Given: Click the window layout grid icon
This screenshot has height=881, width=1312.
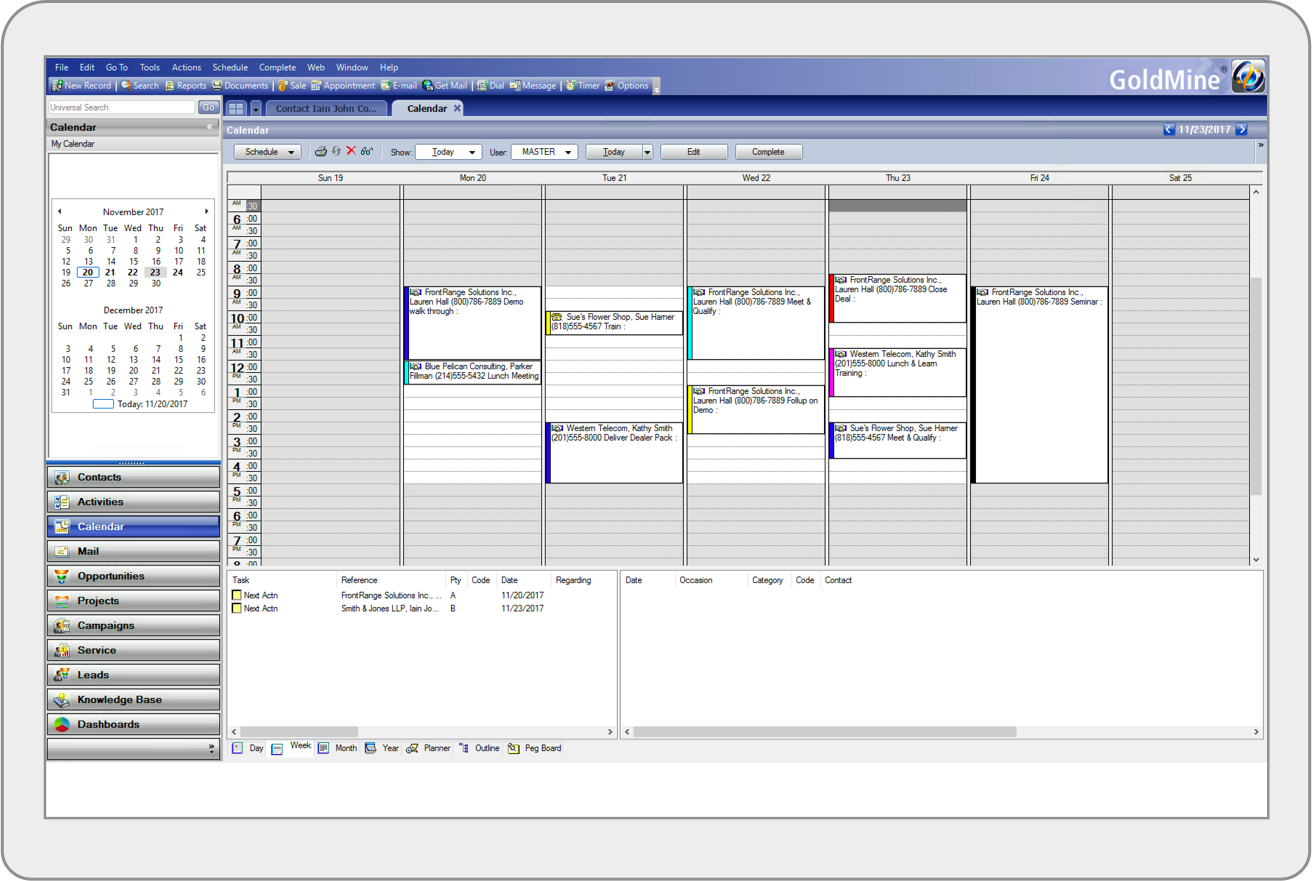Looking at the screenshot, I should pos(236,108).
